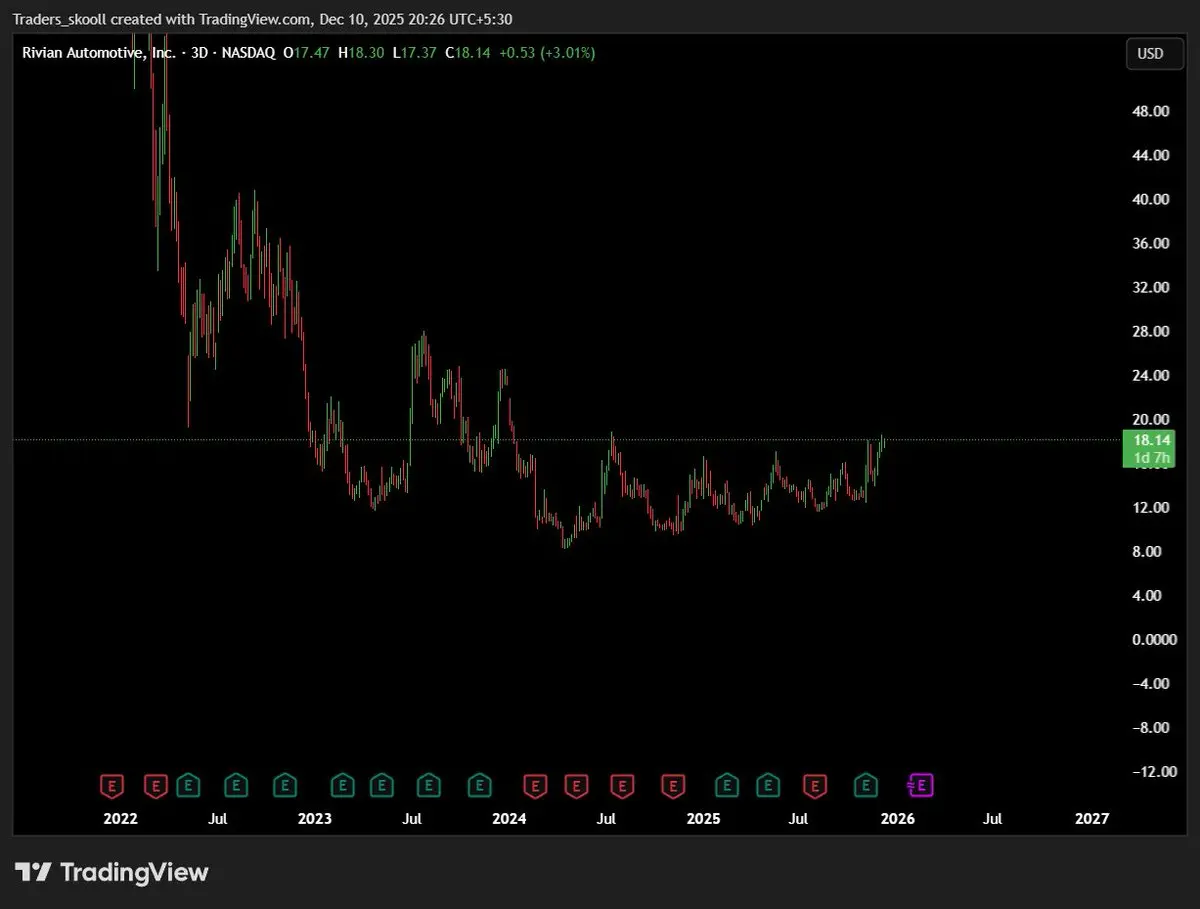Click green earnings marker just left of 2024 label
The image size is (1200, 909).
click(x=480, y=786)
